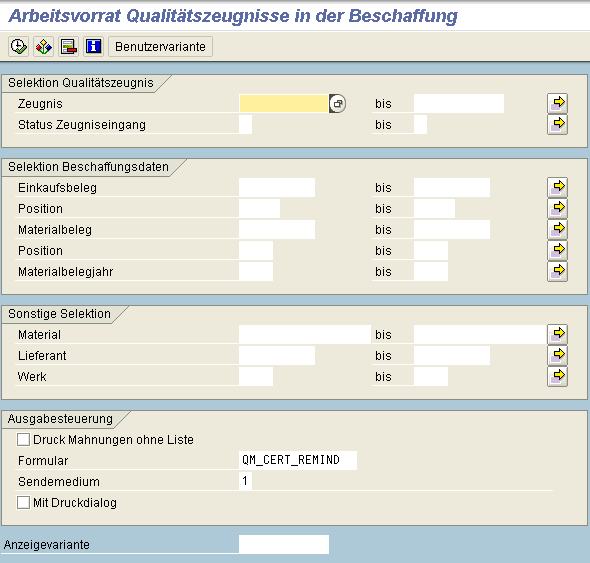Image resolution: width=590 pixels, height=563 pixels.
Task: Open the blue program information icon
Action: [x=93, y=47]
